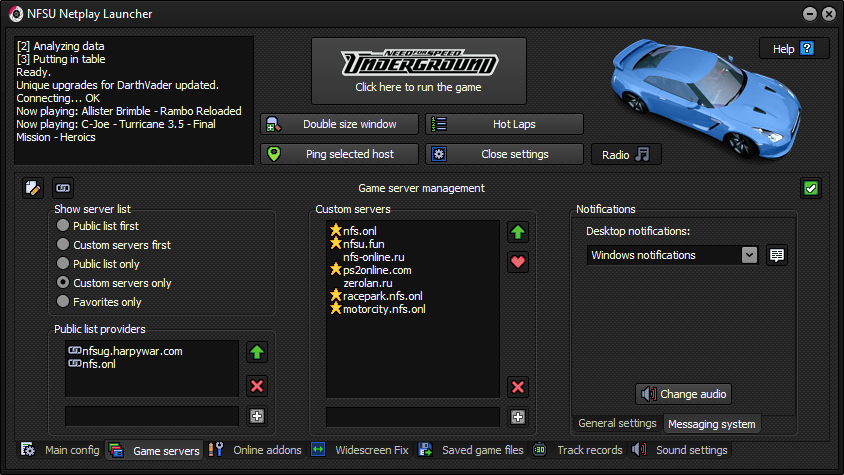Click Ping selected host
844x475 pixels.
(340, 154)
